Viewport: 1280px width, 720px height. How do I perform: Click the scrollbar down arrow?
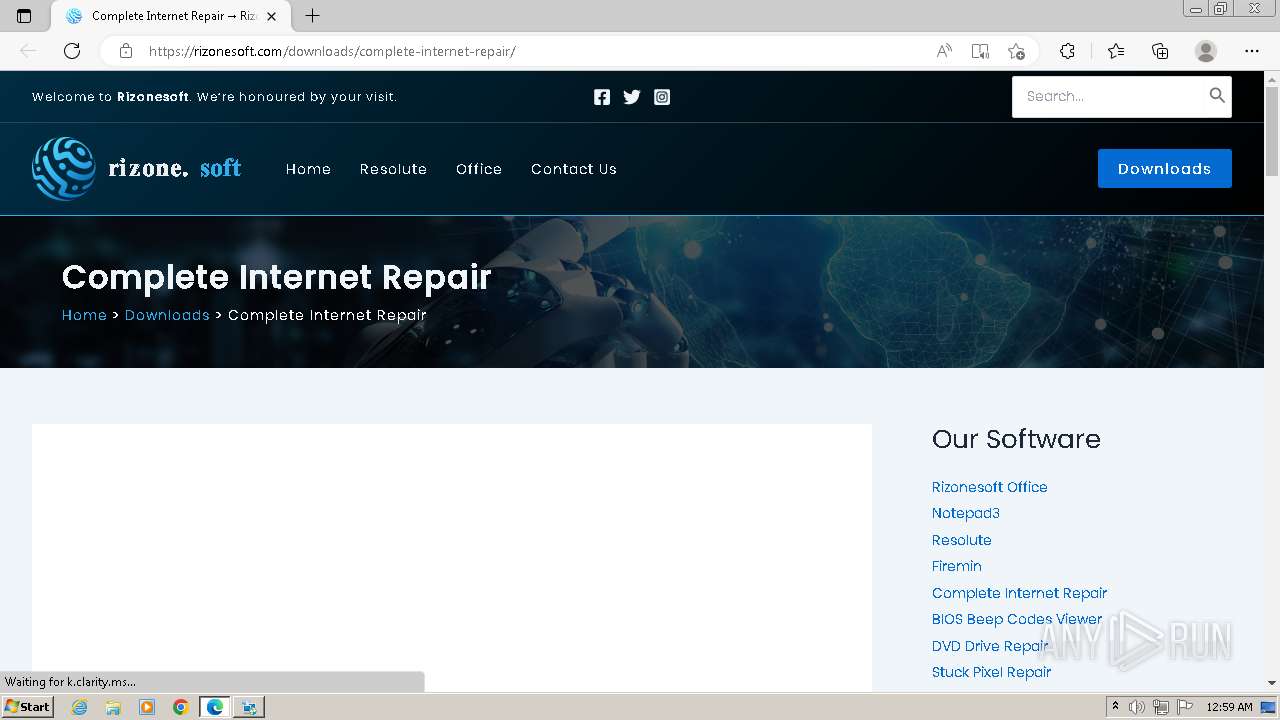coord(1272,683)
